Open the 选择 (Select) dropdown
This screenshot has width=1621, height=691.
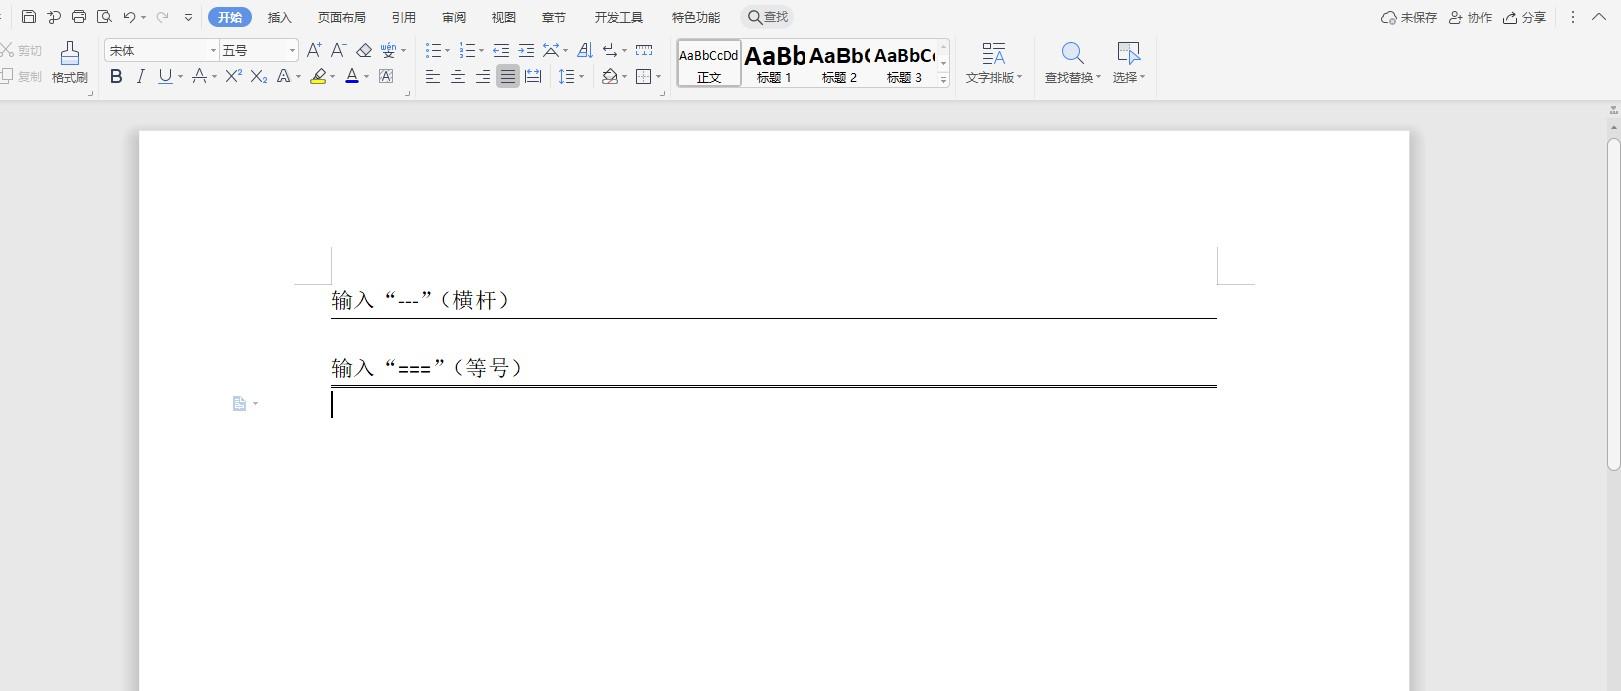coord(1128,77)
